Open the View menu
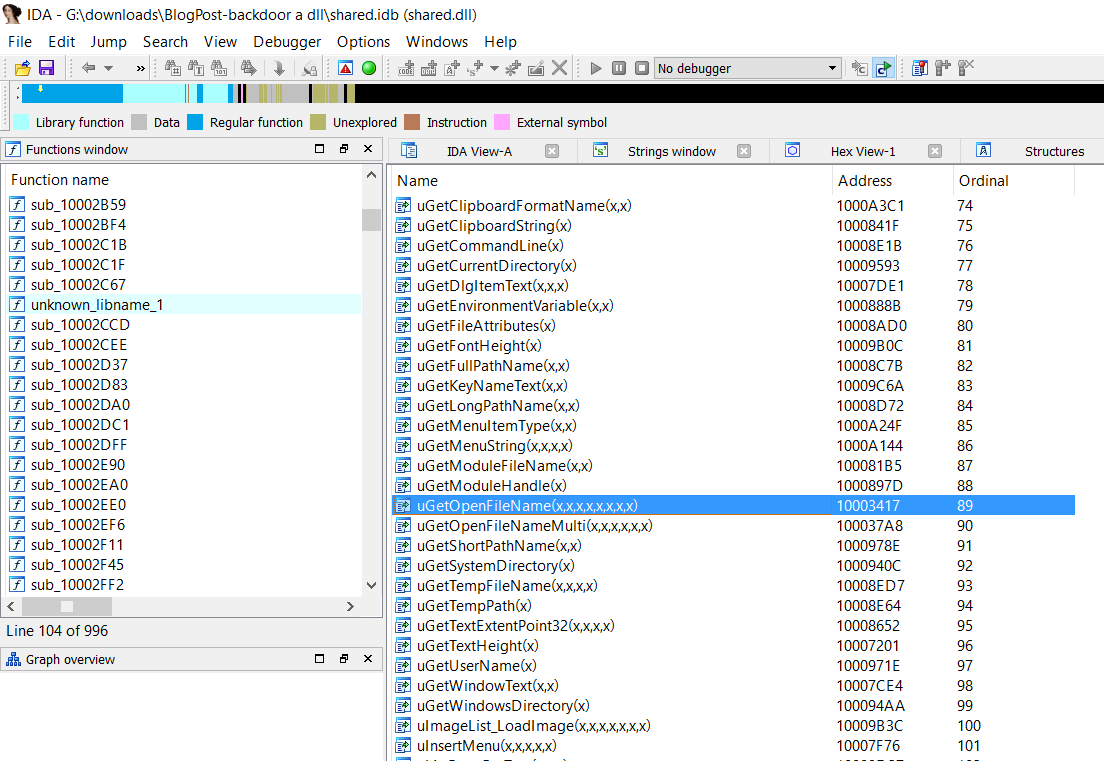Image resolution: width=1104 pixels, height=761 pixels. tap(220, 42)
